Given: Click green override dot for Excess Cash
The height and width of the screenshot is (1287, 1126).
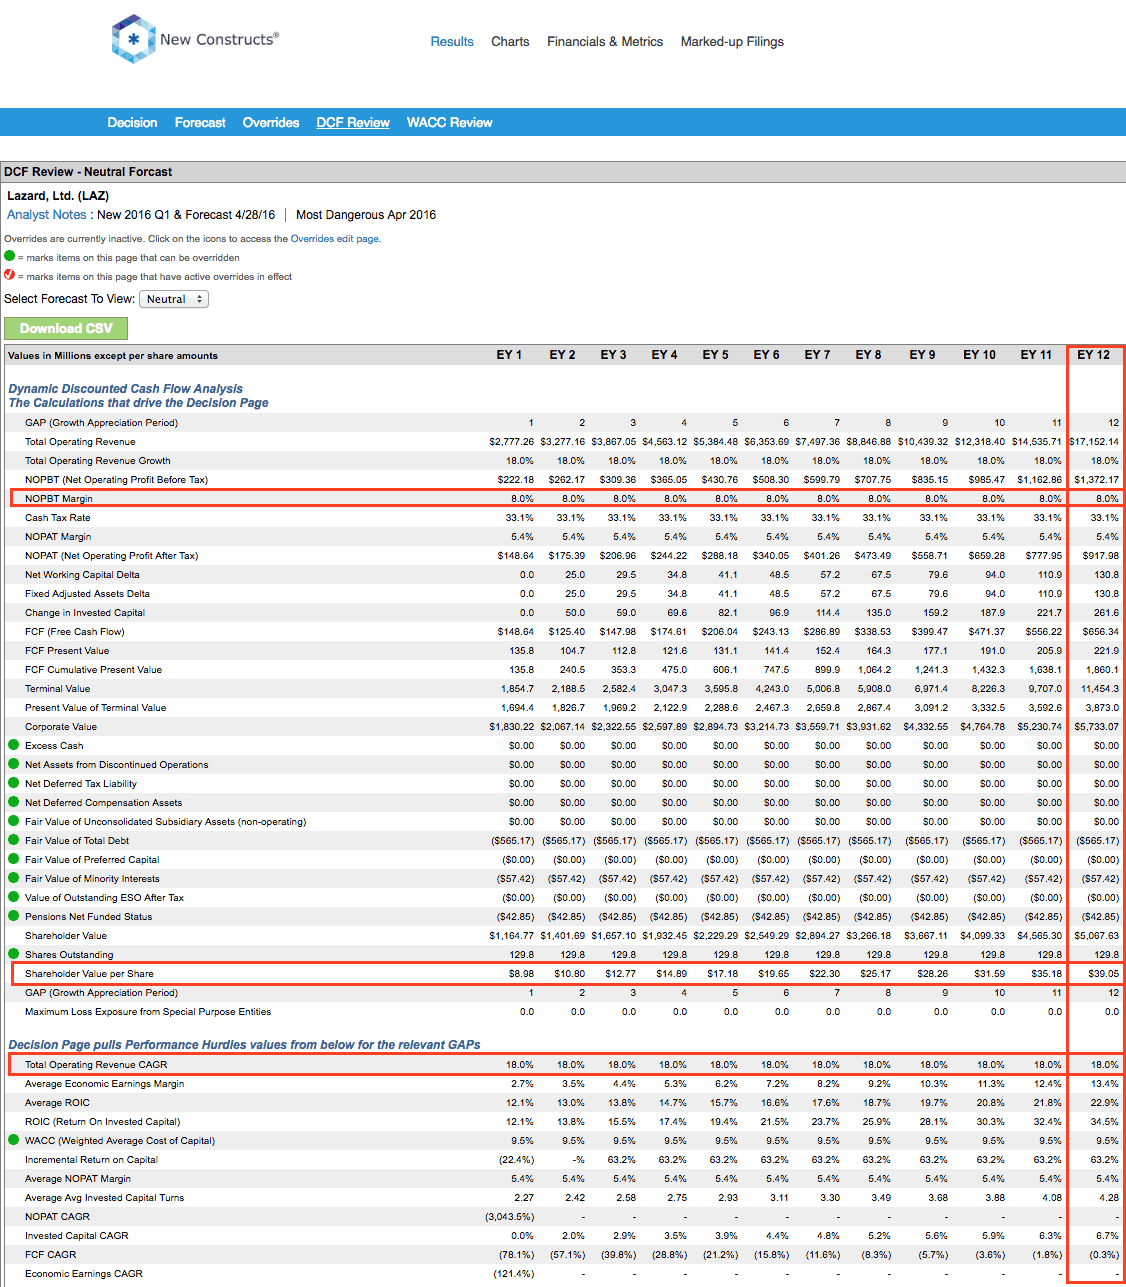Looking at the screenshot, I should [x=14, y=745].
